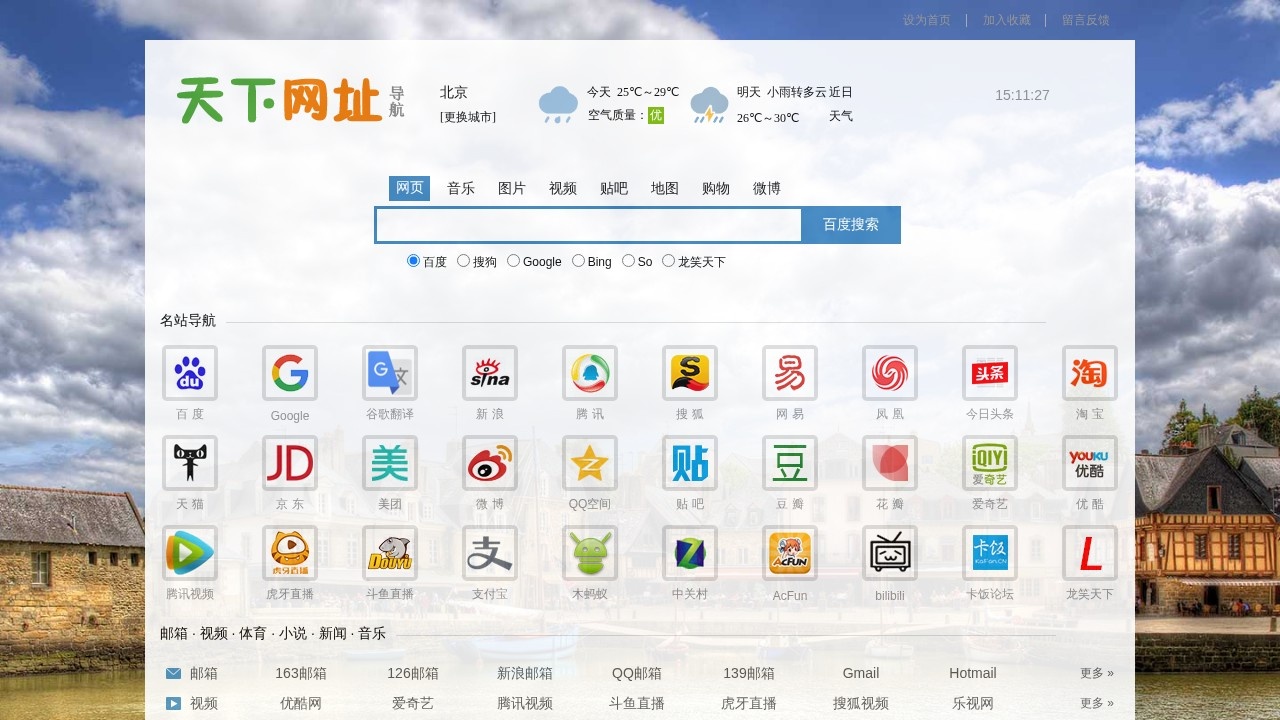This screenshot has height=720, width=1280.
Task: Open the Meituan (美团) icon
Action: click(x=390, y=463)
